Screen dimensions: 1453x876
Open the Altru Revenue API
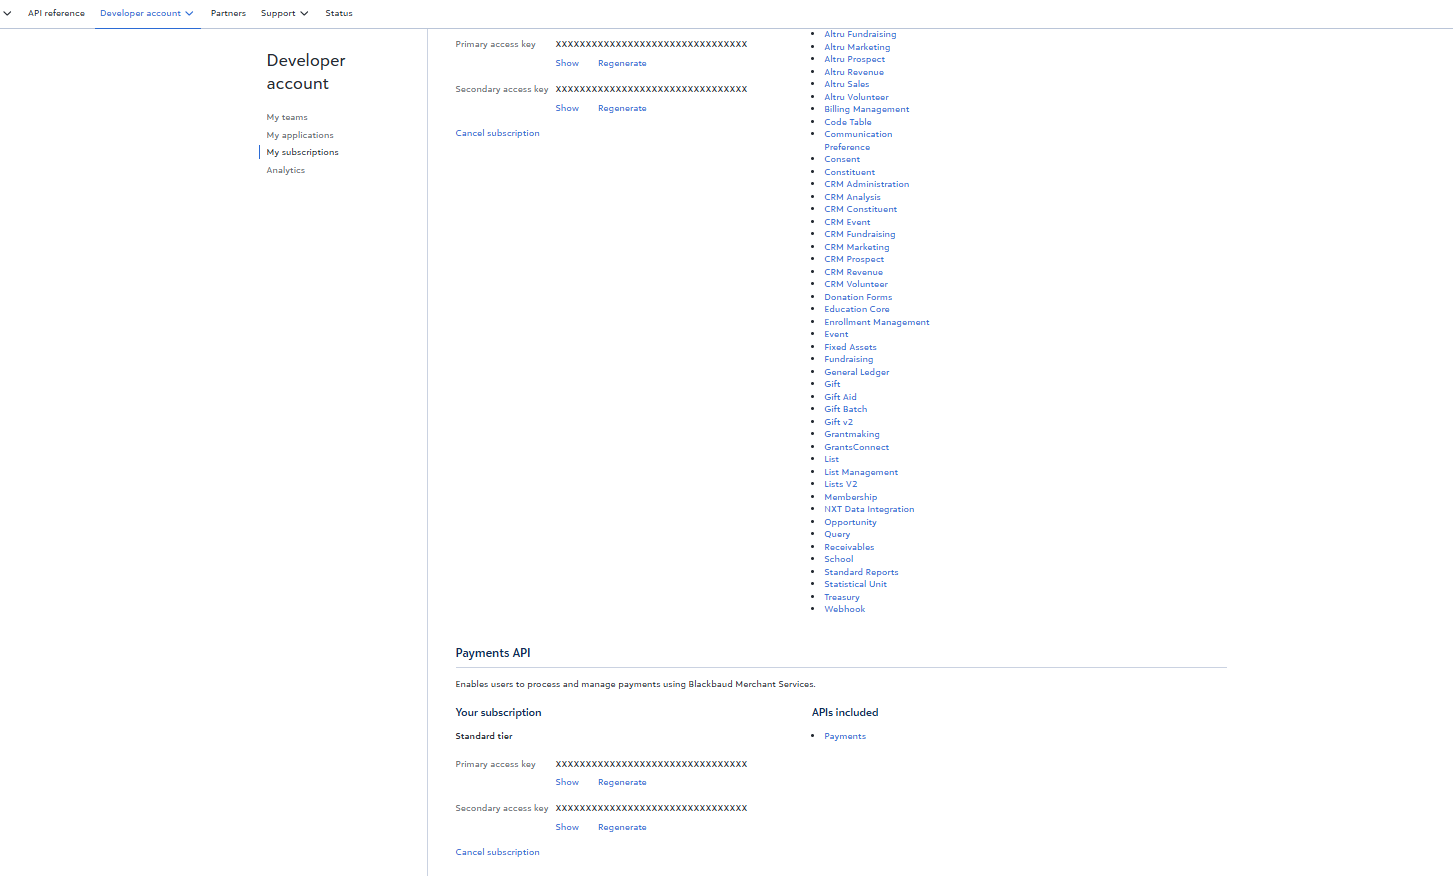click(854, 72)
